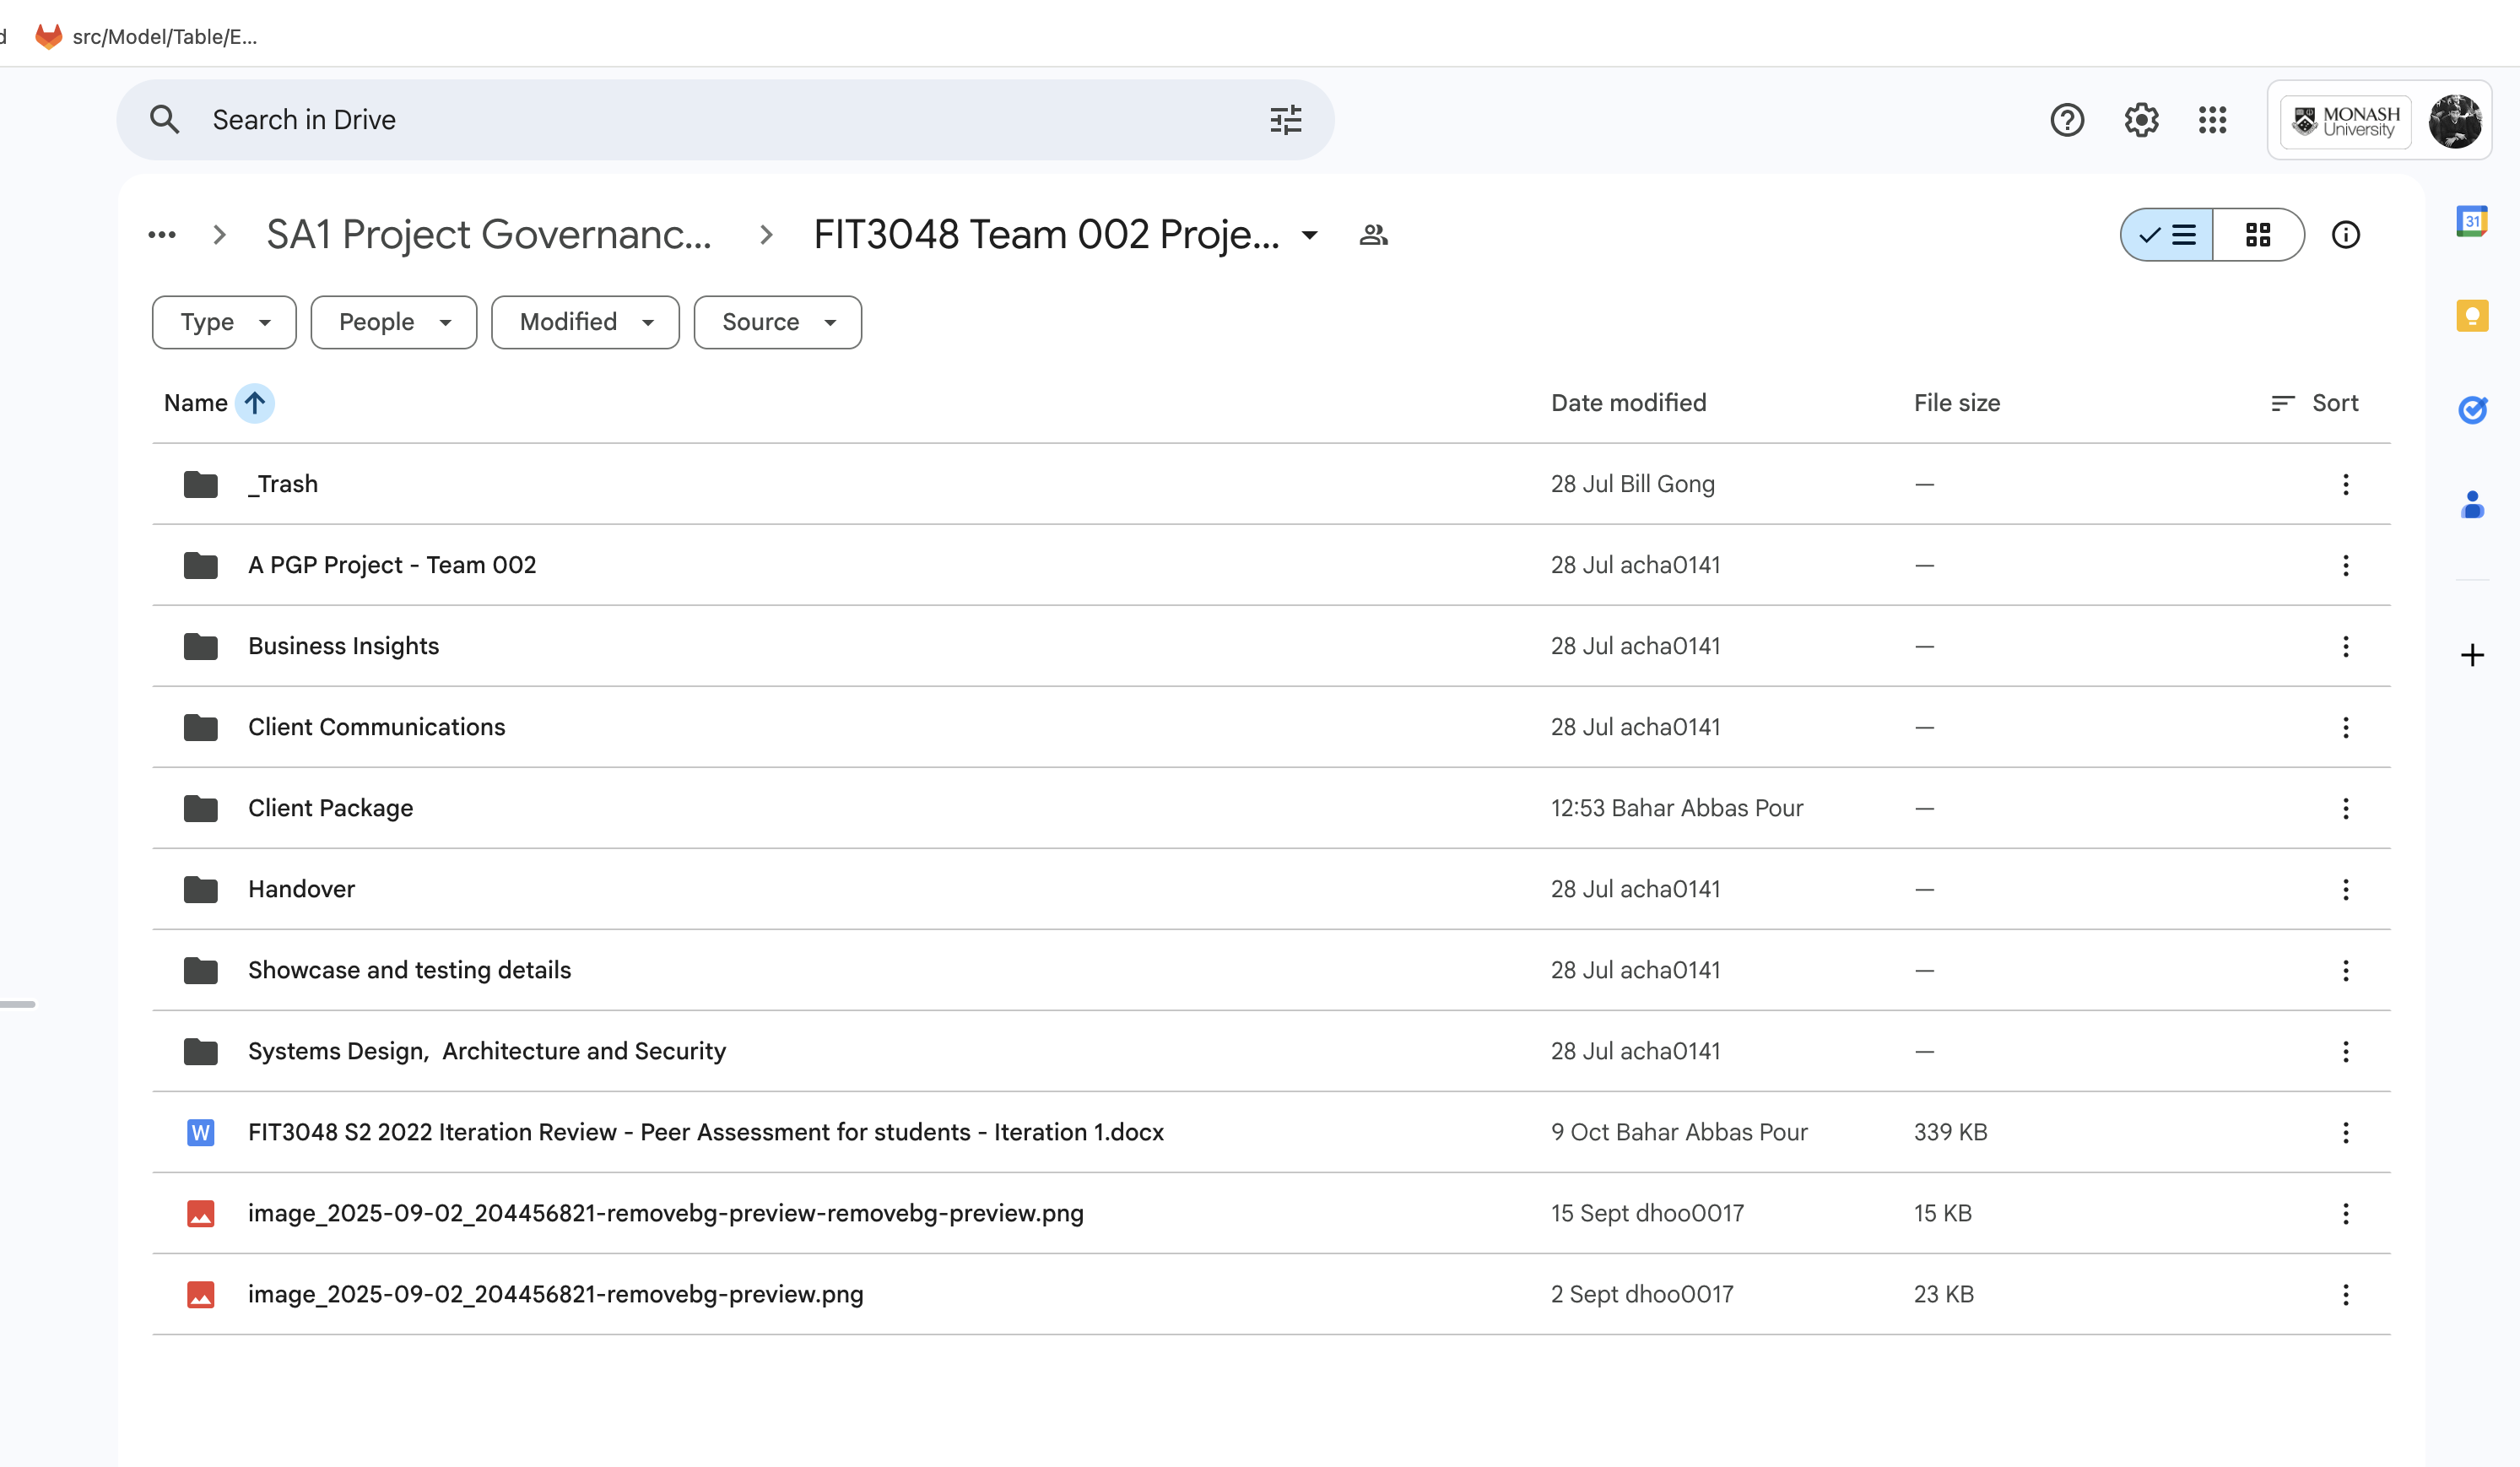Show hidden breadcrumb folders via ellipsis
The width and height of the screenshot is (2520, 1467).
tap(162, 235)
